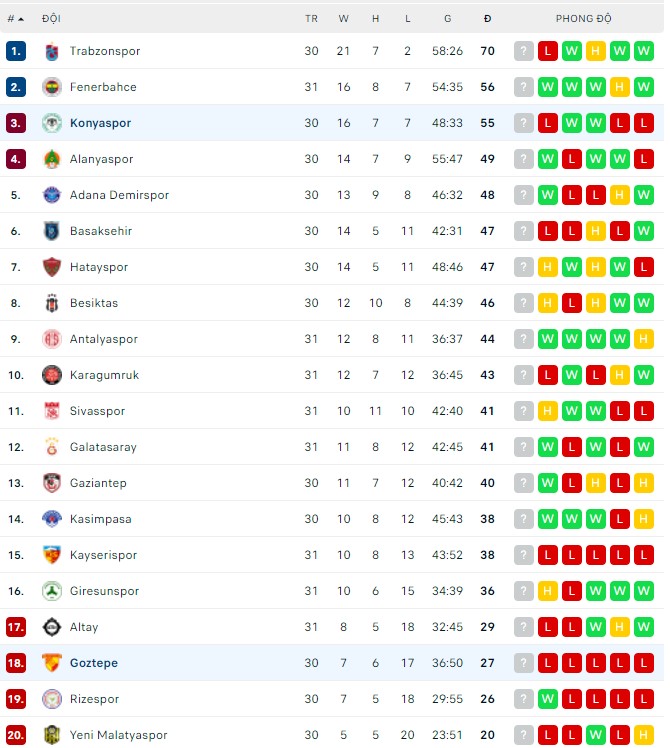
Task: Open the Yeni Malatyaspor team link
Action: pyautogui.click(x=118, y=735)
